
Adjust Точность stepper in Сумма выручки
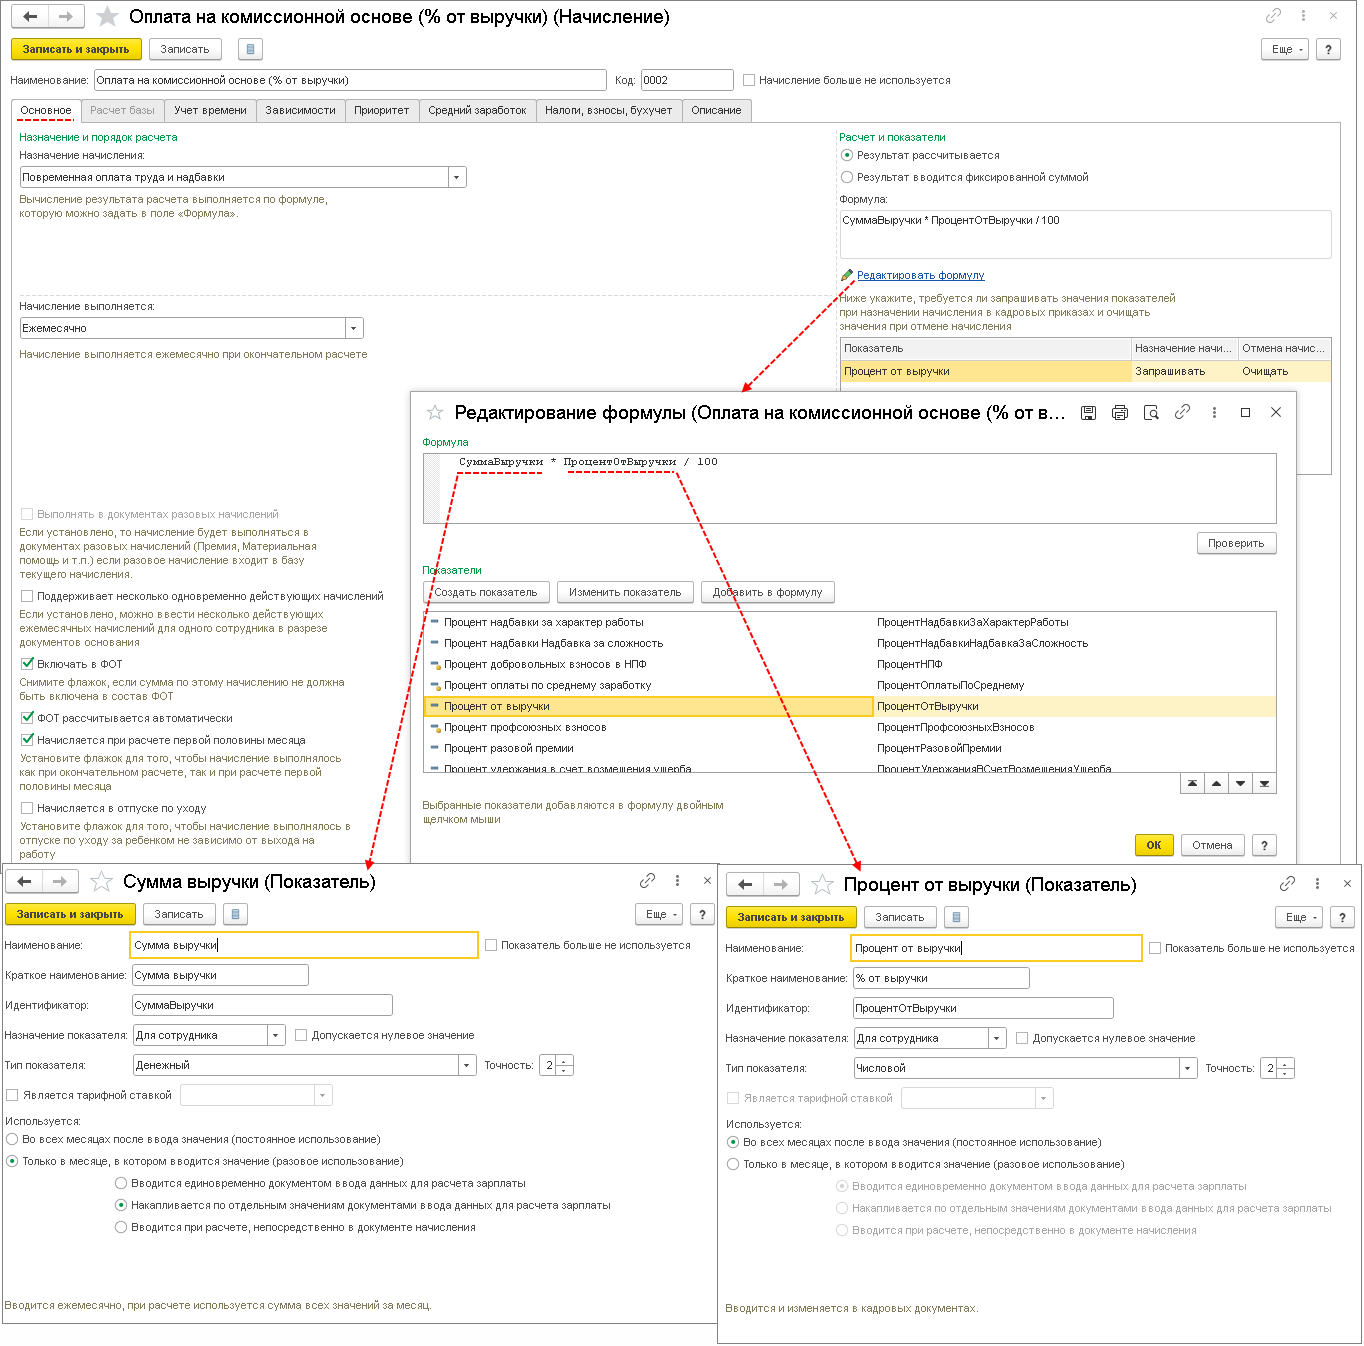[565, 1065]
